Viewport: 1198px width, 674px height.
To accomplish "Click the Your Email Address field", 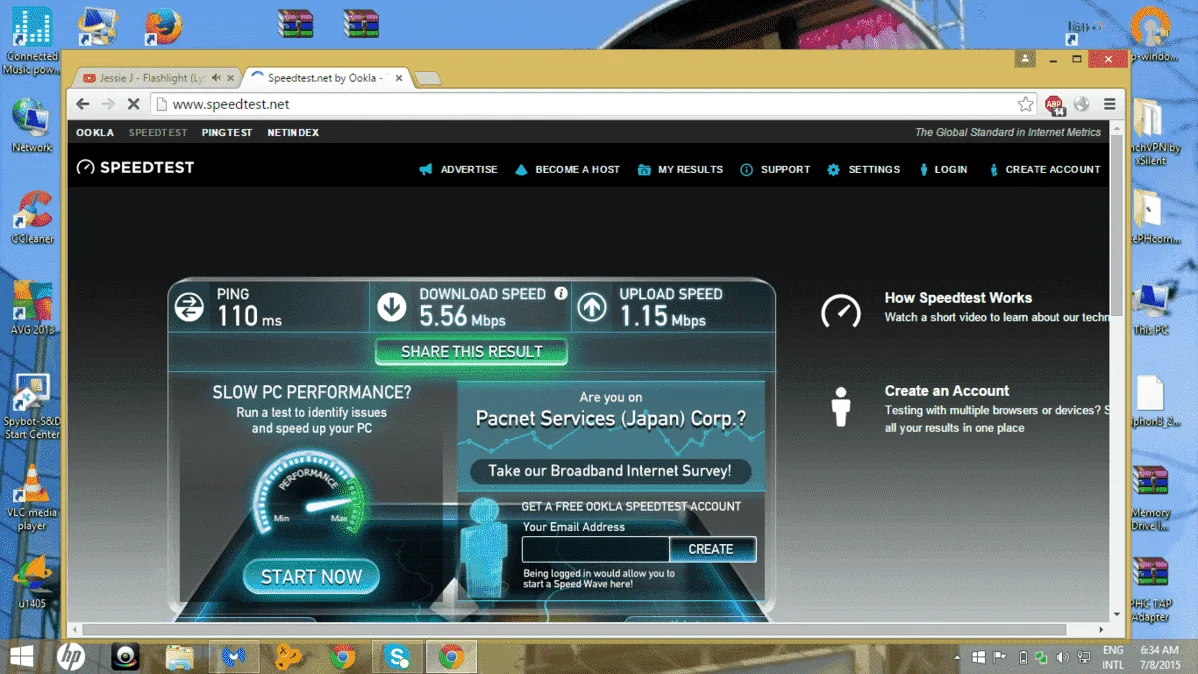I will pyautogui.click(x=595, y=549).
